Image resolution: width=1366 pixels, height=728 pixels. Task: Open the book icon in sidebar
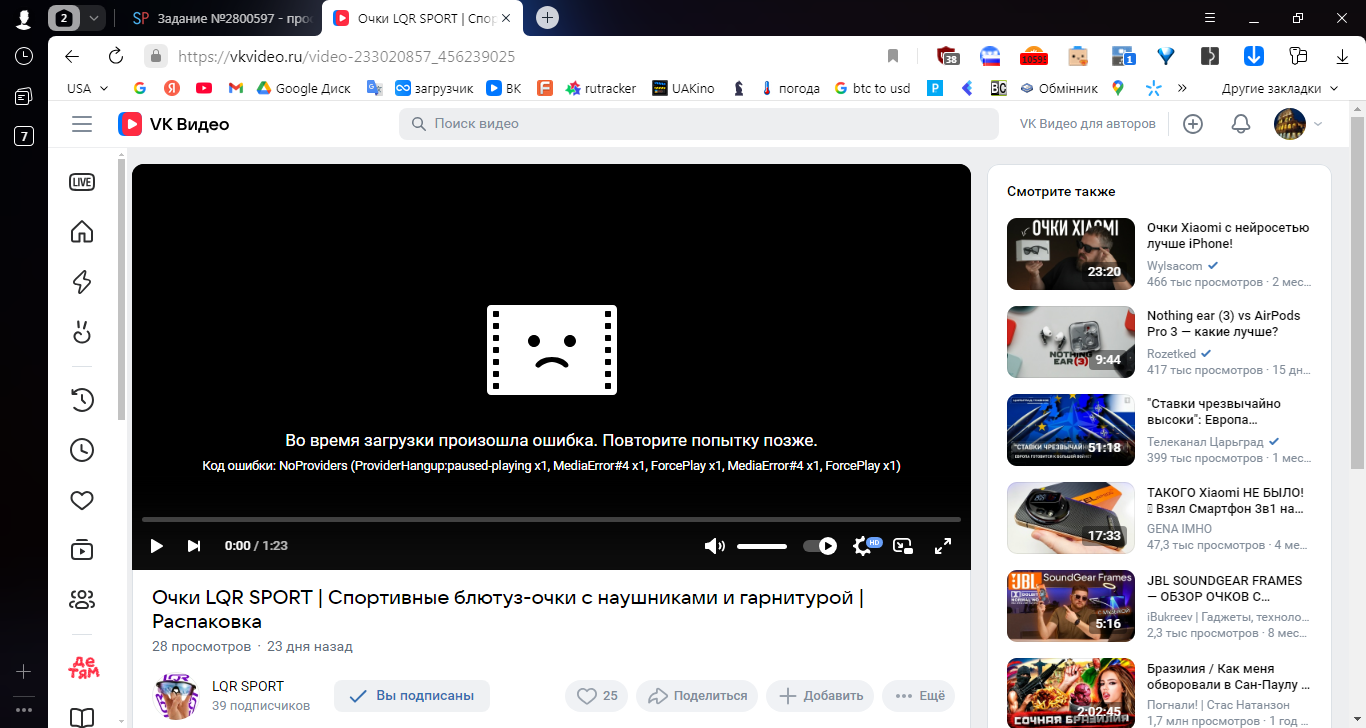[82, 717]
